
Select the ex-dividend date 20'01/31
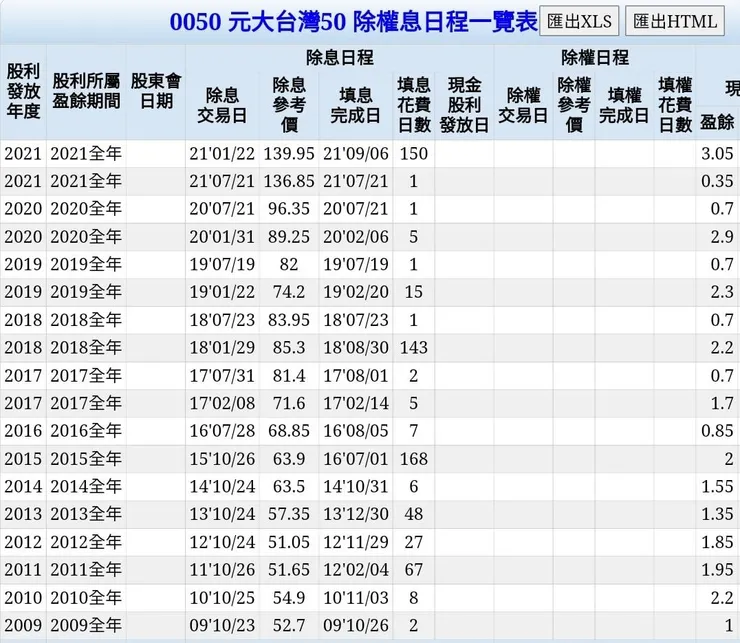coord(222,237)
